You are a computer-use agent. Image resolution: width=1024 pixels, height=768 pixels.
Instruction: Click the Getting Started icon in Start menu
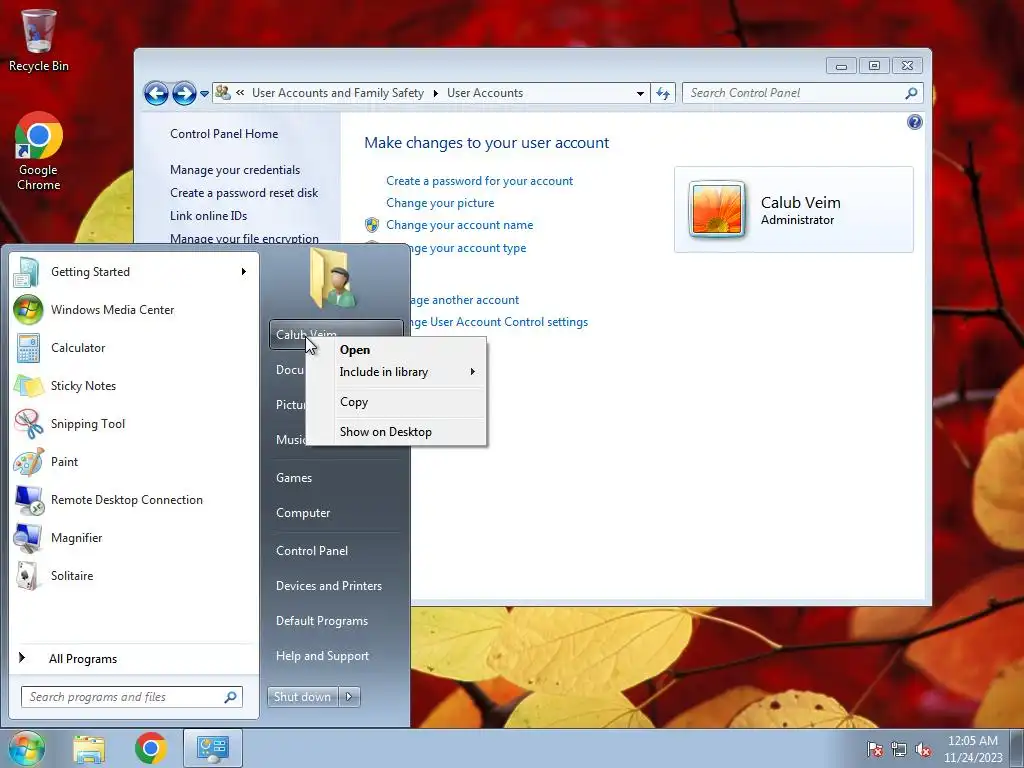coord(27,272)
